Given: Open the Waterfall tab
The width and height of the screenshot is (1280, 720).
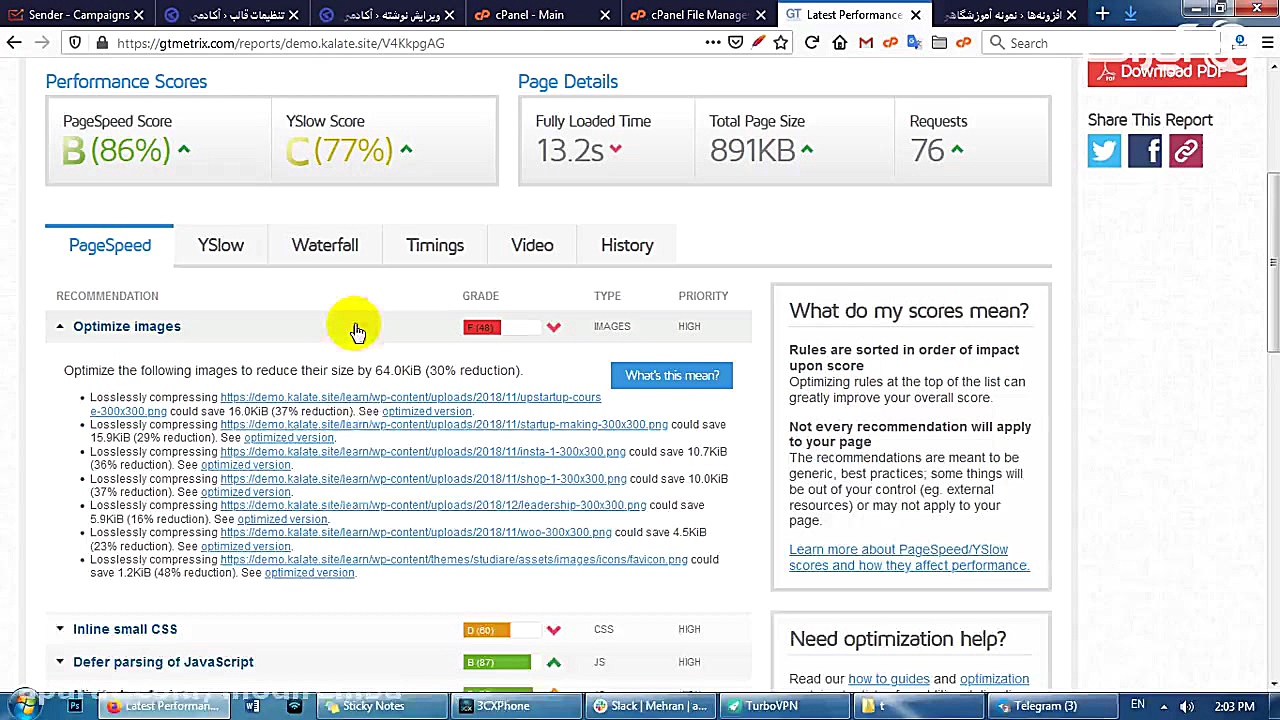Looking at the screenshot, I should (x=325, y=246).
